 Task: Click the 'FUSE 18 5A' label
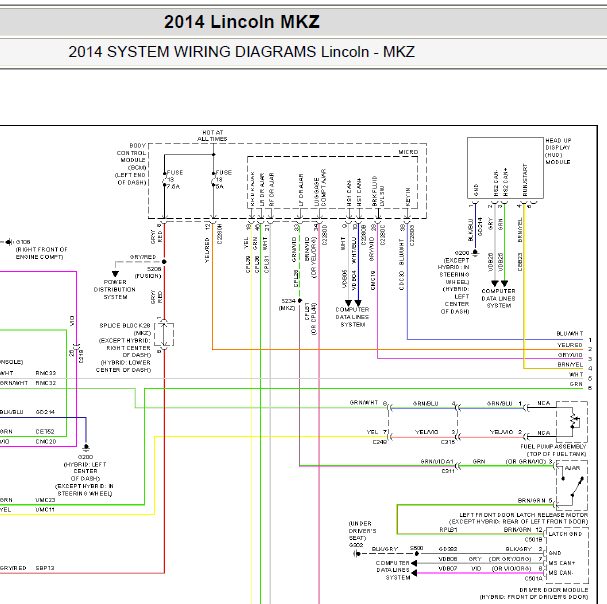tap(223, 179)
